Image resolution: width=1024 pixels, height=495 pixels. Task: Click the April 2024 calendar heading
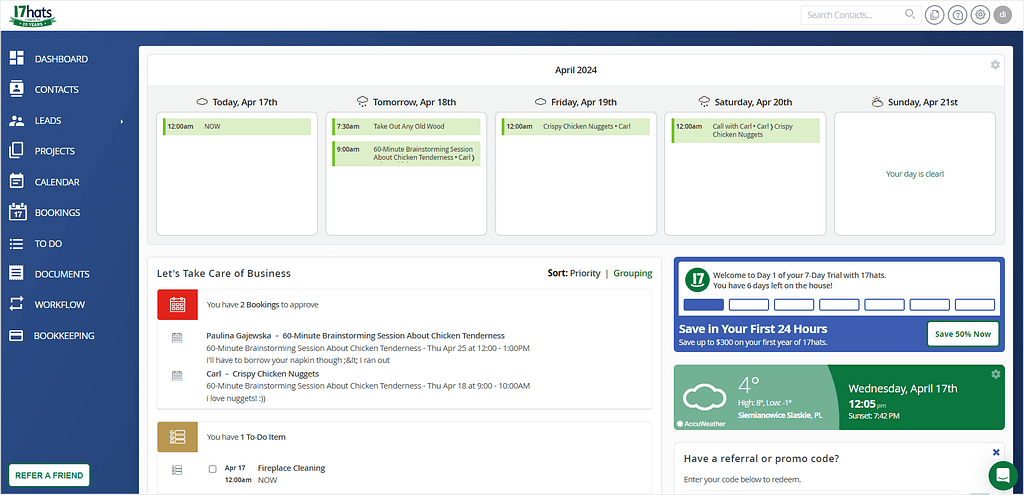pyautogui.click(x=576, y=70)
